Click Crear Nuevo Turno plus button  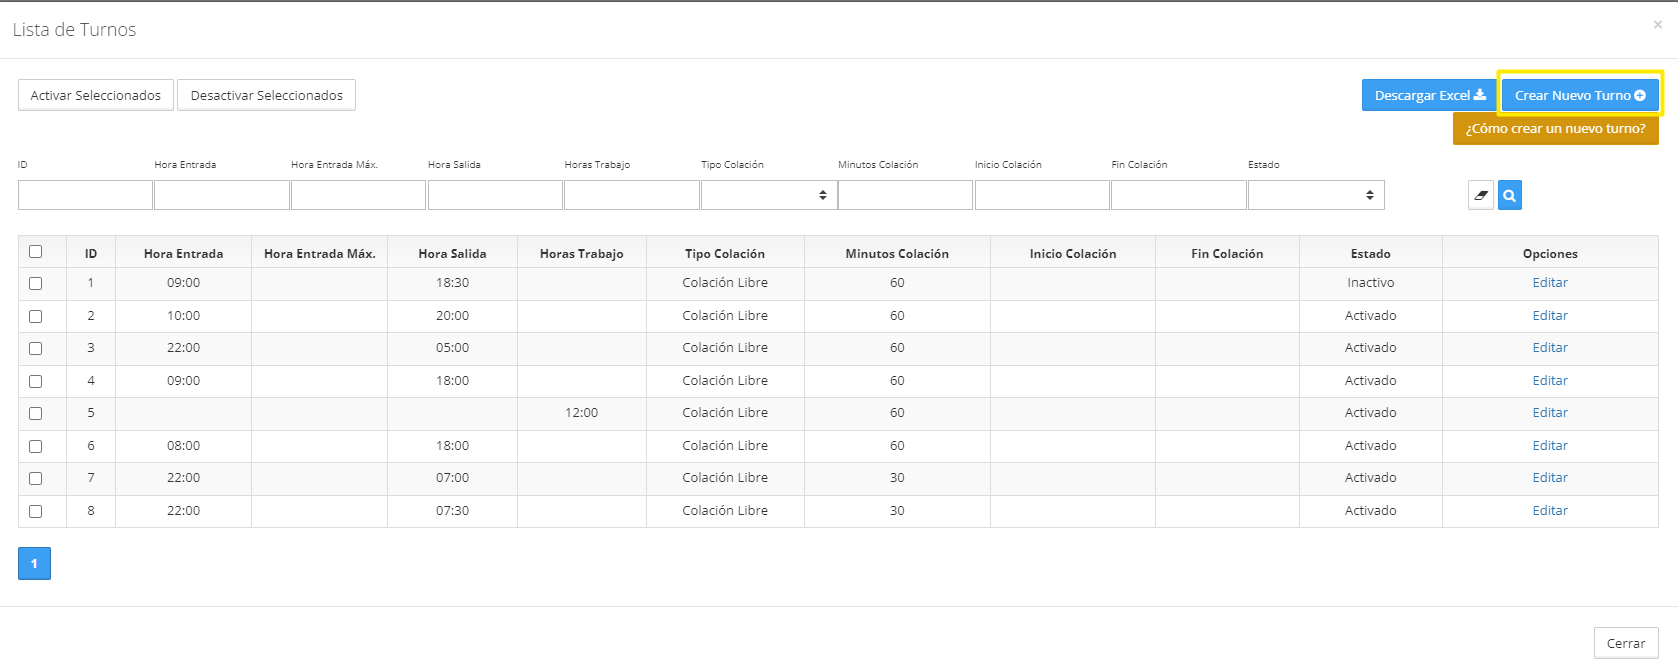[x=1579, y=96]
